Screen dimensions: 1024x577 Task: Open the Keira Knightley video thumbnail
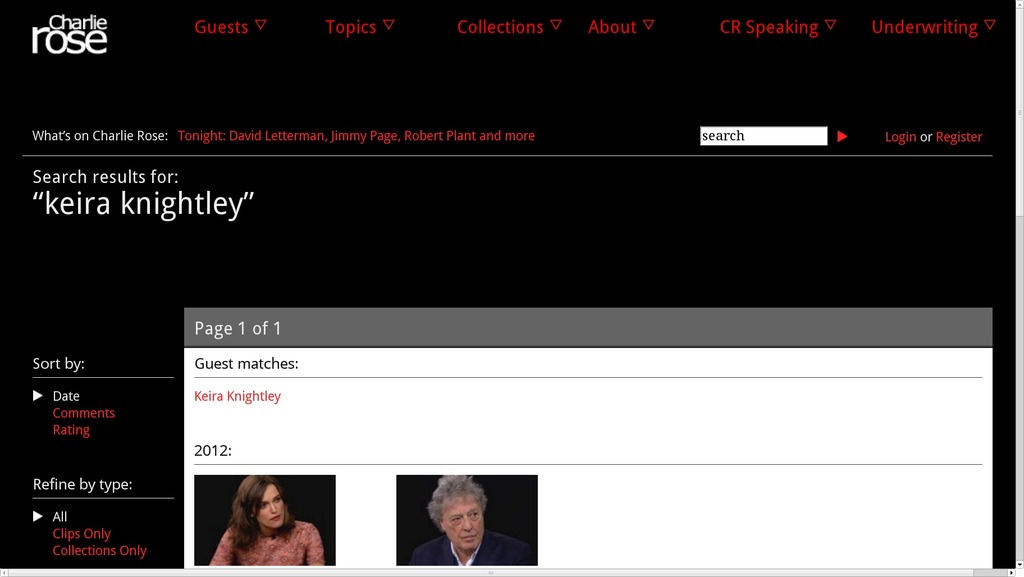click(x=264, y=520)
